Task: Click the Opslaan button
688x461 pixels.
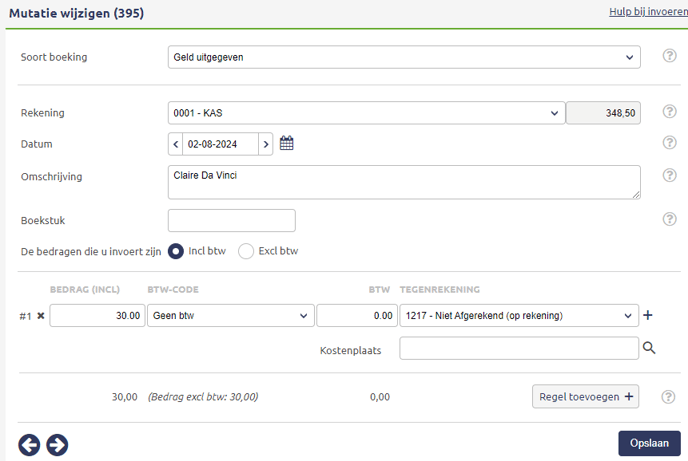Action: pos(649,443)
